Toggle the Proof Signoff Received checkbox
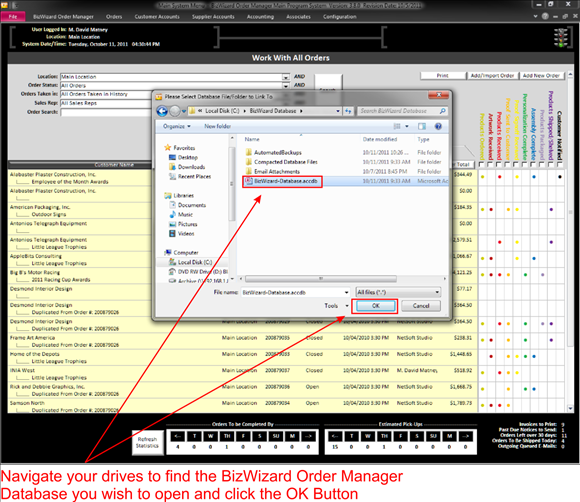The width and height of the screenshot is (580, 502). click(x=516, y=164)
